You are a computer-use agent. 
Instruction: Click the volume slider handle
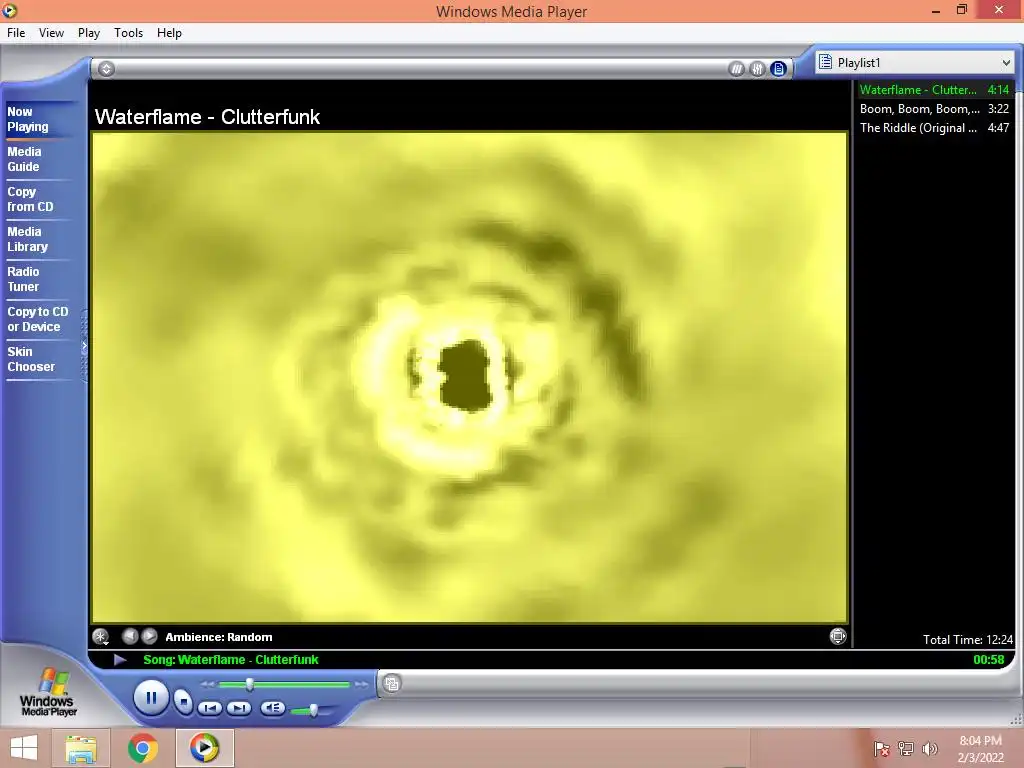click(x=313, y=710)
